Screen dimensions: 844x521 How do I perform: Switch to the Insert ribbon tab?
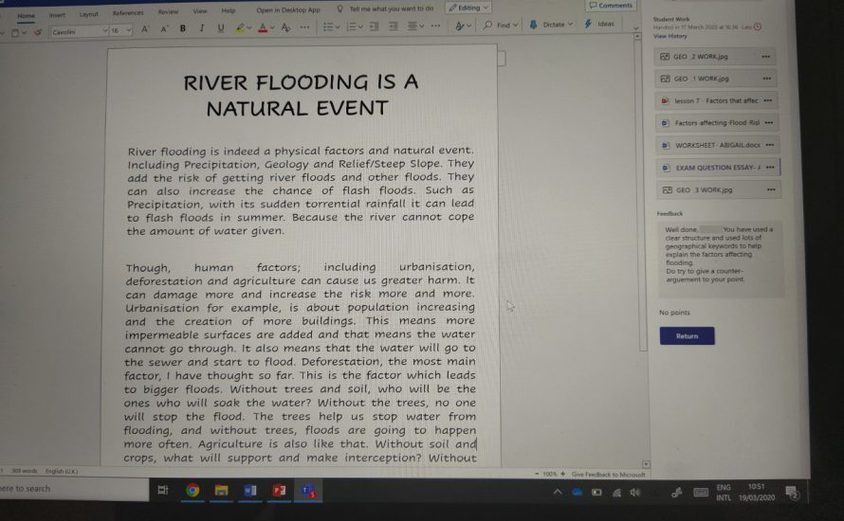57,15
